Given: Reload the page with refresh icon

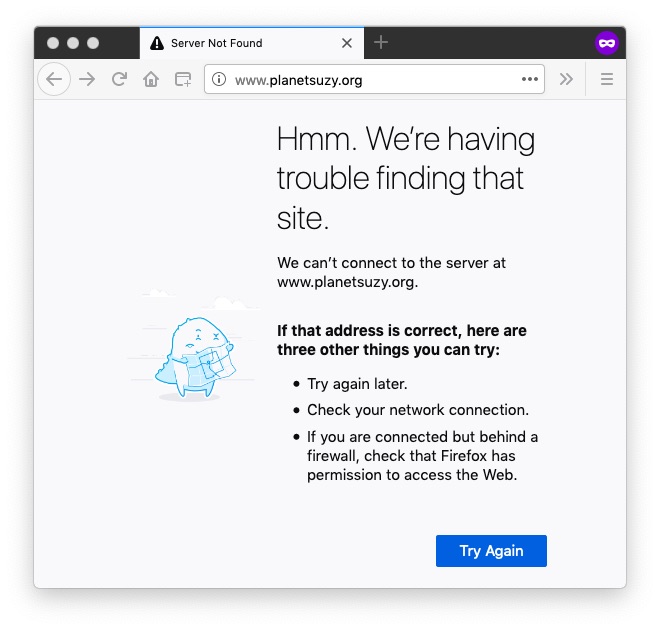Looking at the screenshot, I should click(119, 79).
